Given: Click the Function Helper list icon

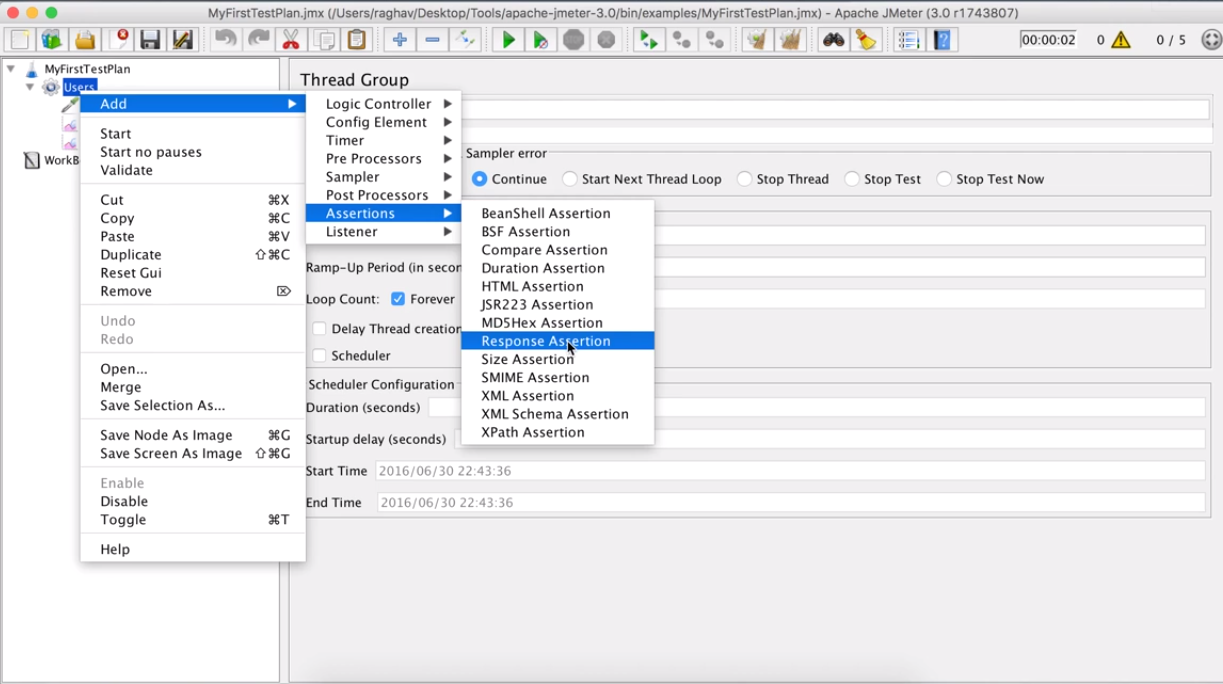Looking at the screenshot, I should [x=908, y=40].
